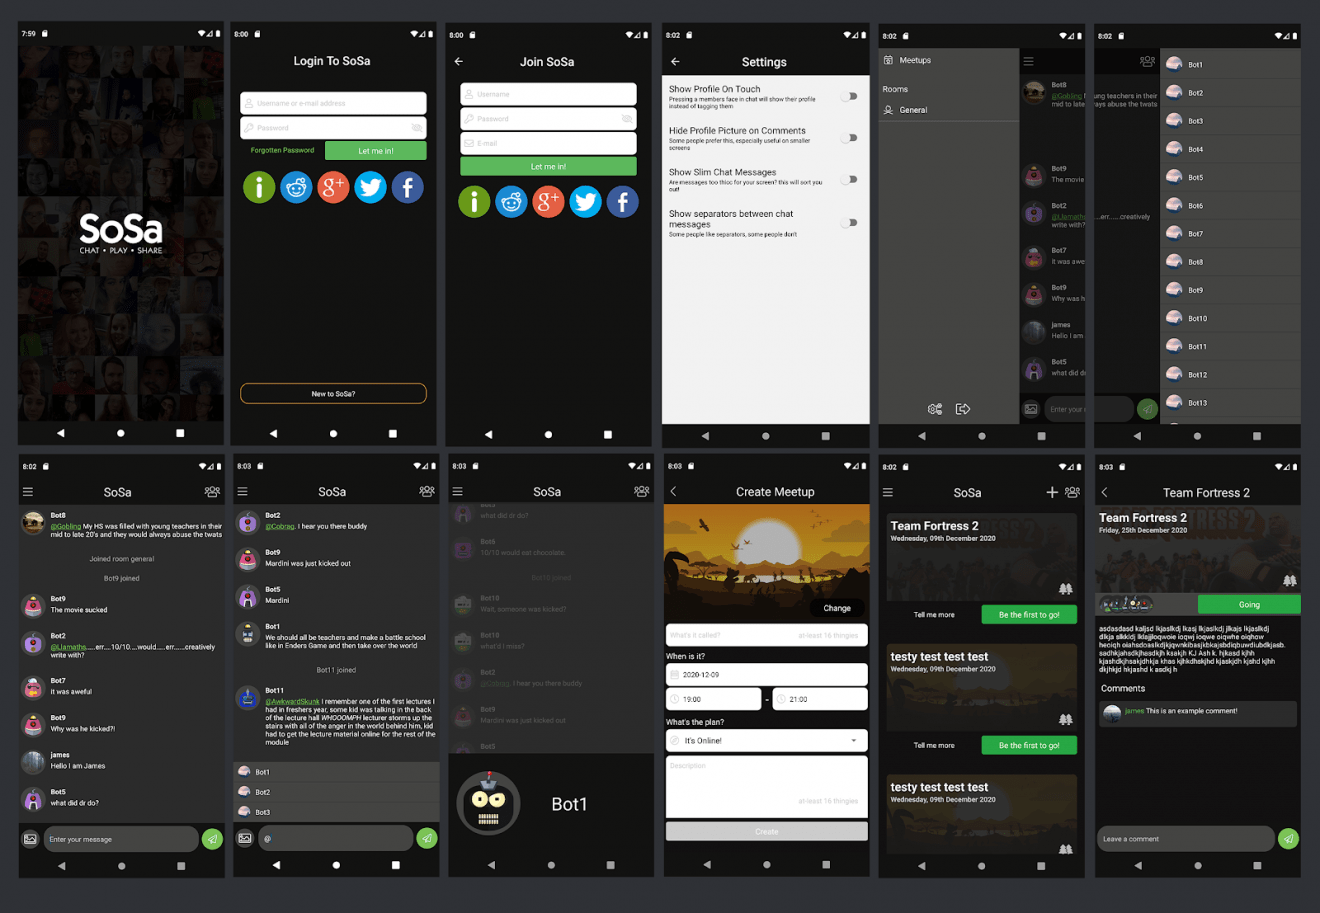This screenshot has height=913, width=1320.
Task: Turn on Show Slim Chat Messages
Action: (x=849, y=180)
